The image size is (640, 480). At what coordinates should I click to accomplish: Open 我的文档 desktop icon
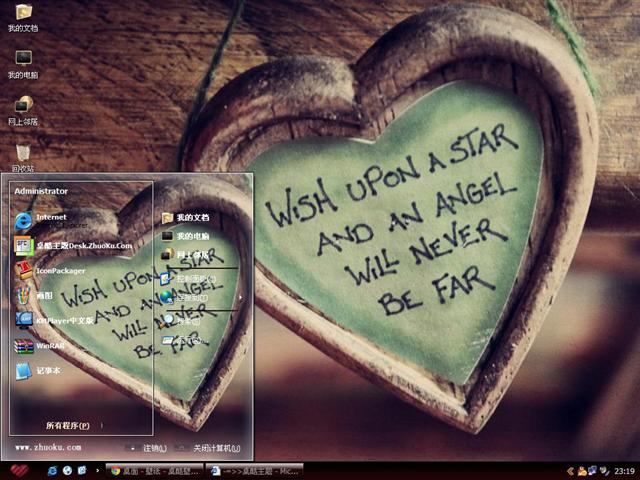click(23, 18)
